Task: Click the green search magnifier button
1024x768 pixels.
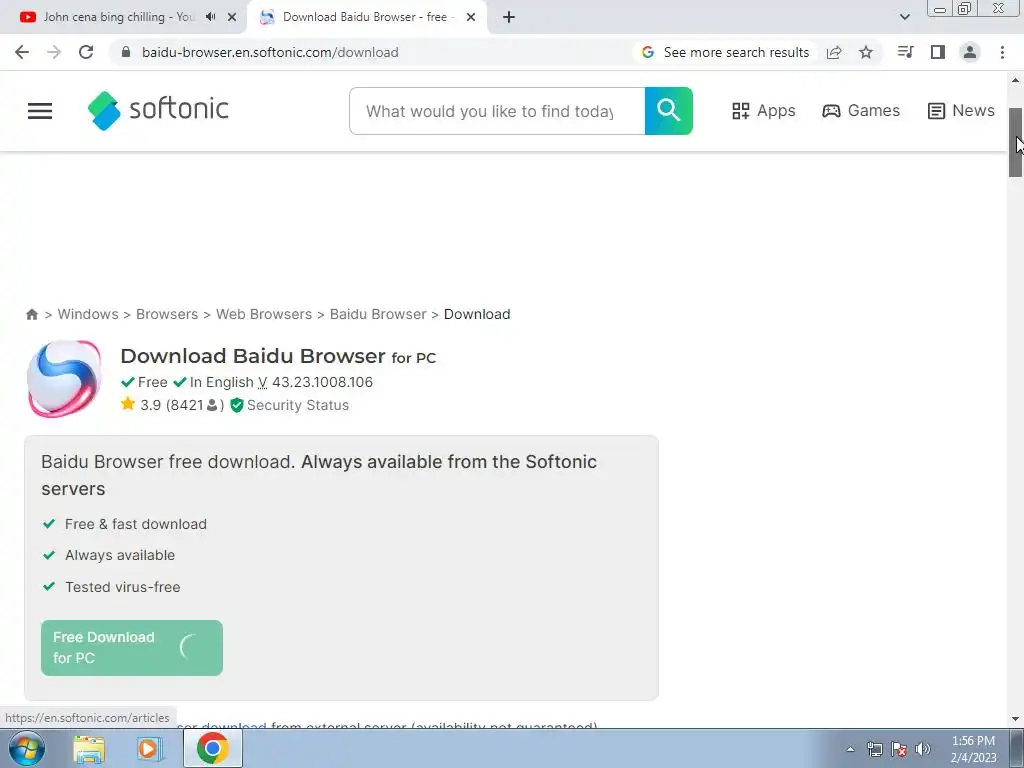Action: pos(669,111)
